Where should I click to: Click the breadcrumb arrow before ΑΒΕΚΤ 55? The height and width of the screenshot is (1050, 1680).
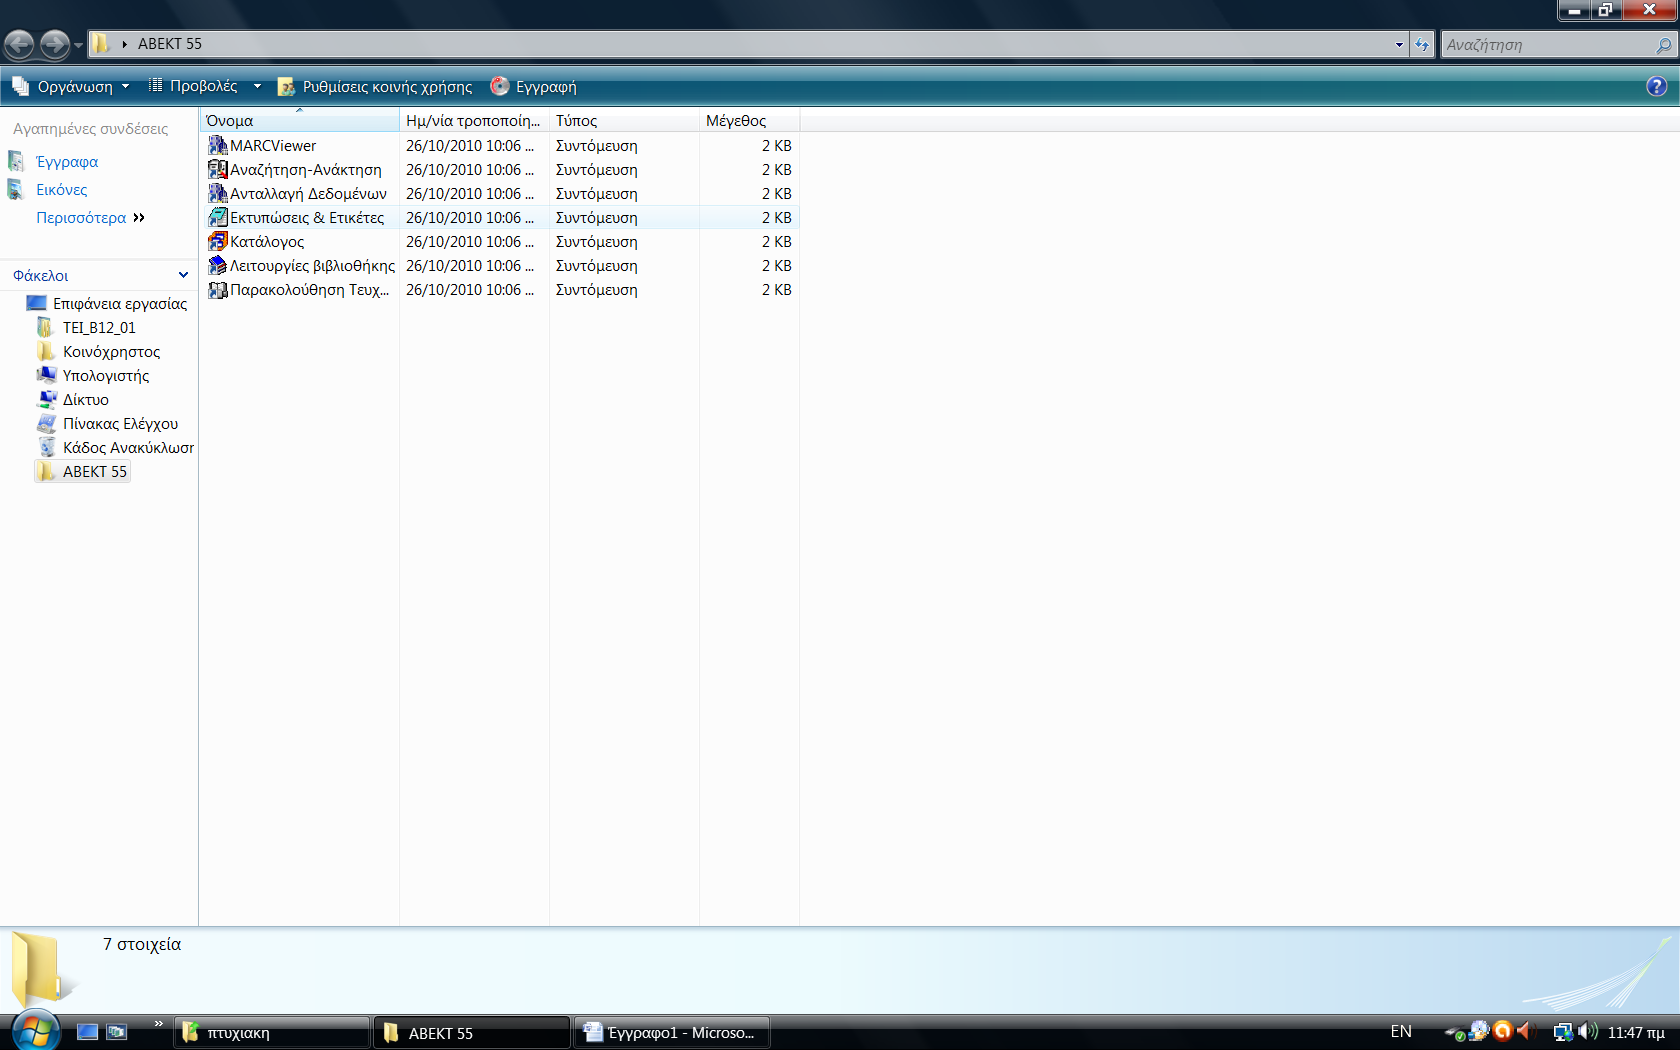[x=124, y=44]
